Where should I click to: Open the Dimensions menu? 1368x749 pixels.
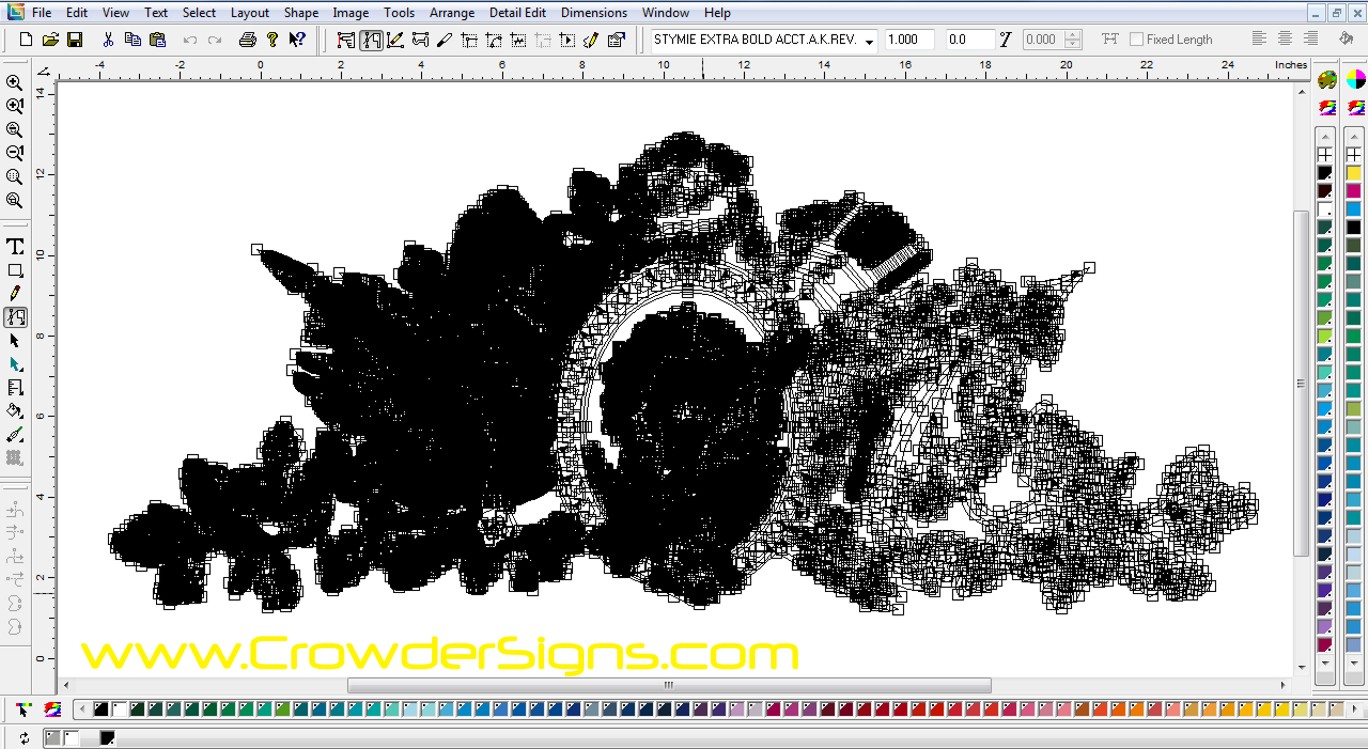[x=594, y=13]
